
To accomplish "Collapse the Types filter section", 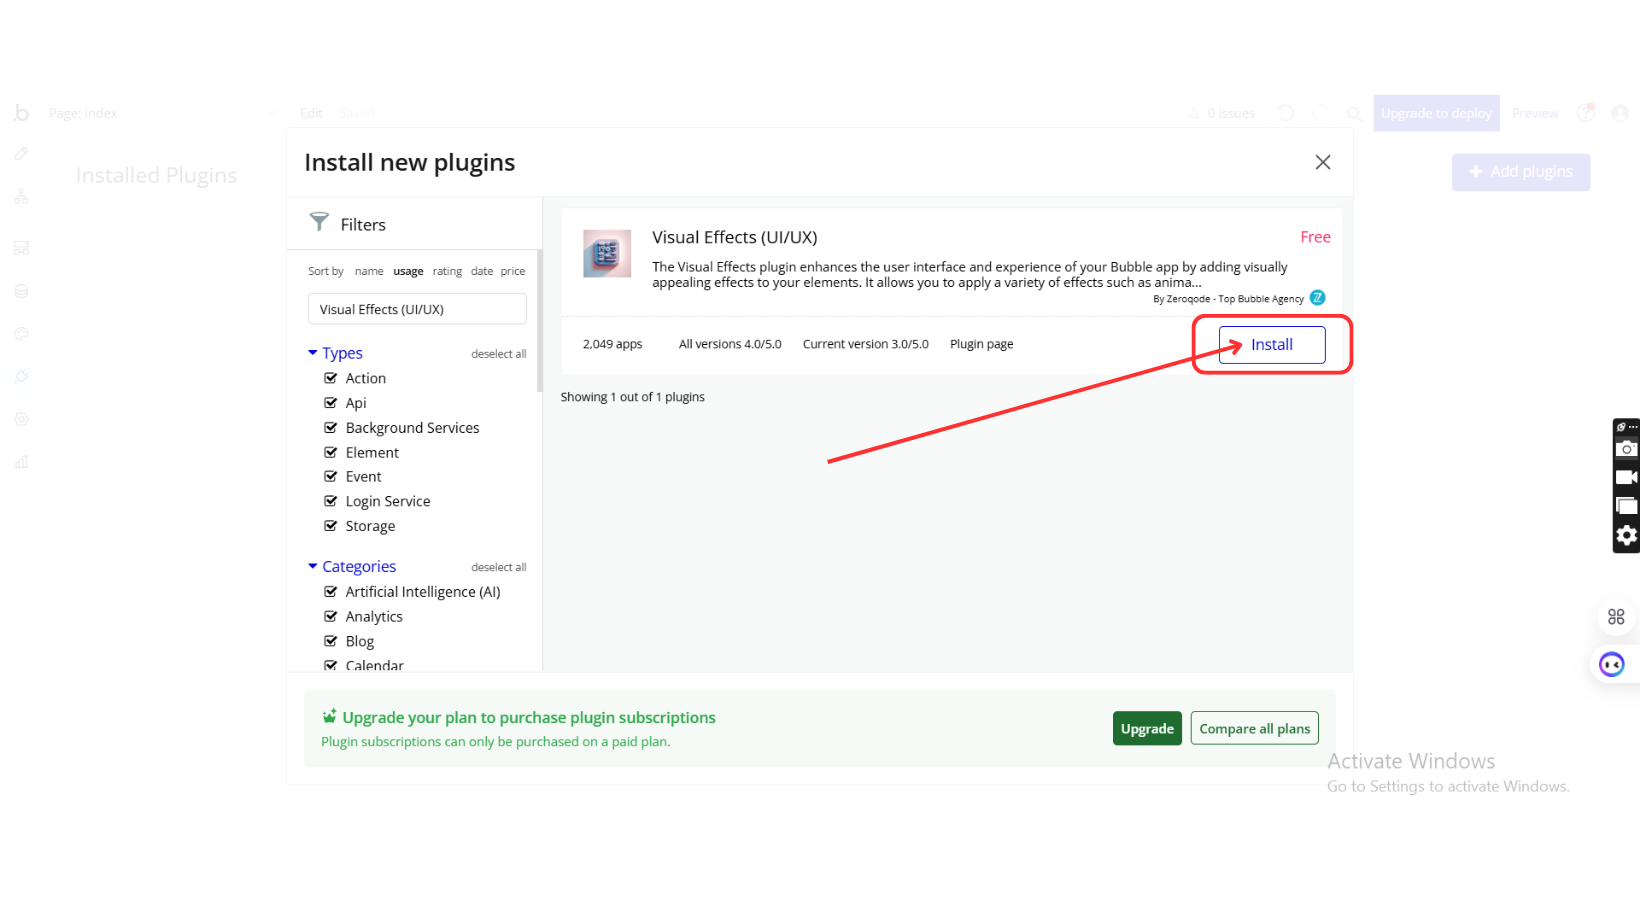I will pyautogui.click(x=313, y=353).
